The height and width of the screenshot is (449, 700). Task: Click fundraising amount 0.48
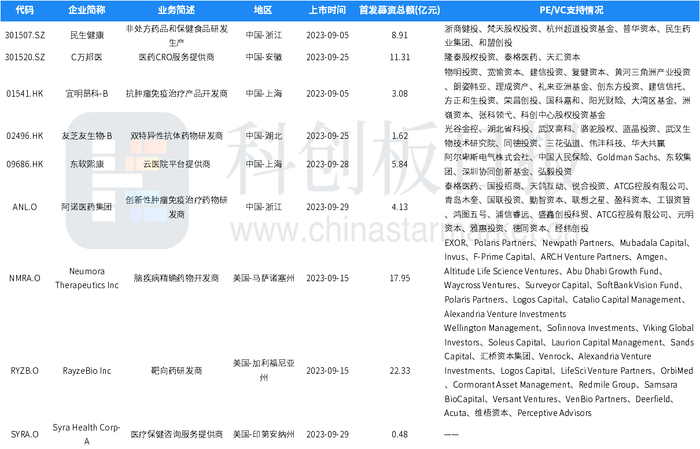click(400, 434)
